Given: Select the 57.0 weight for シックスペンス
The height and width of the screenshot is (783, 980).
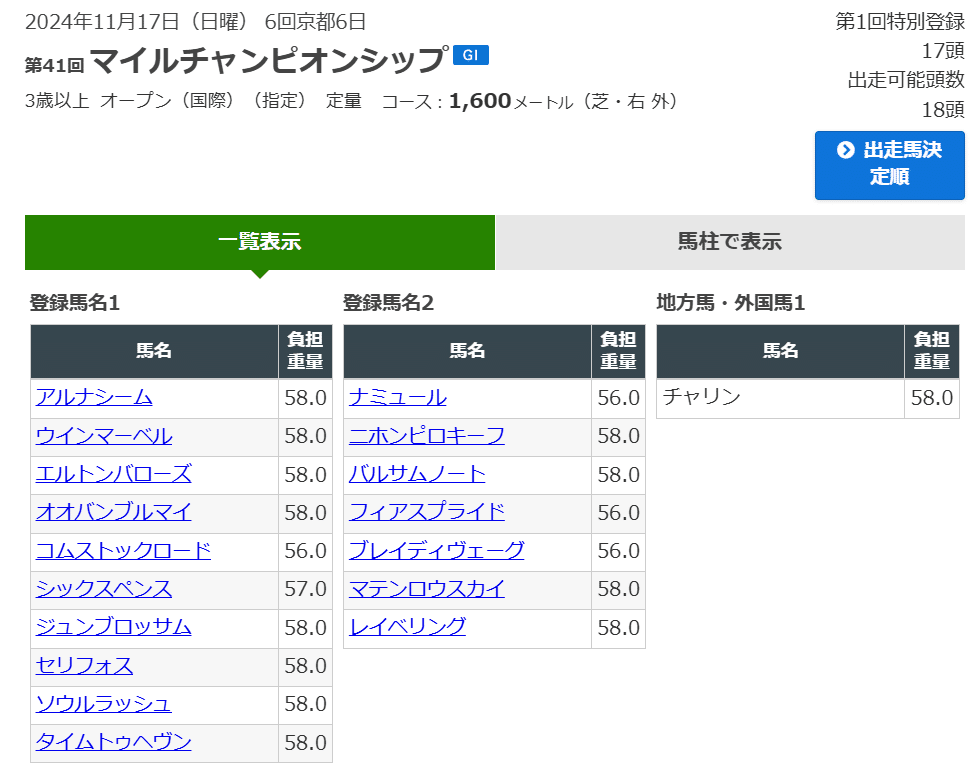Looking at the screenshot, I should pos(305,589).
